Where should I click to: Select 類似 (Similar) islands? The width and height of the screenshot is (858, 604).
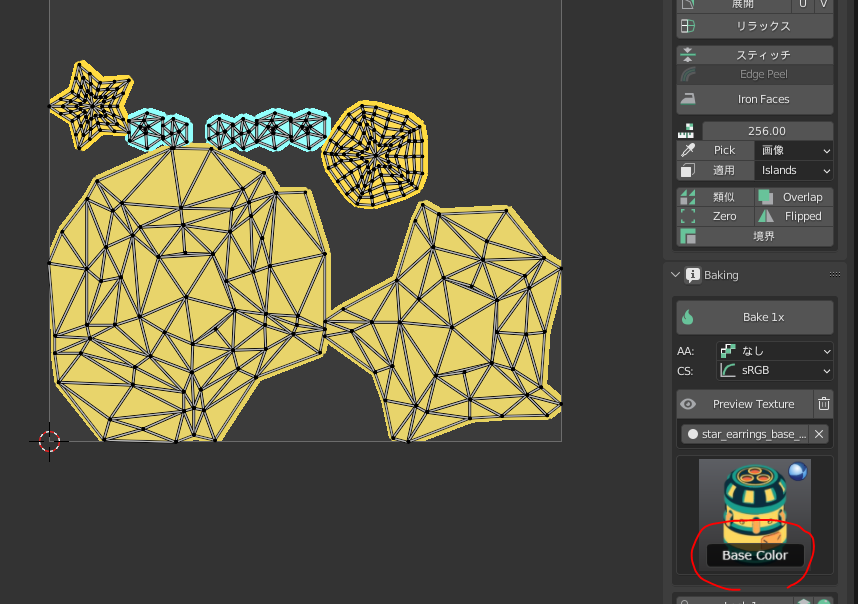714,197
